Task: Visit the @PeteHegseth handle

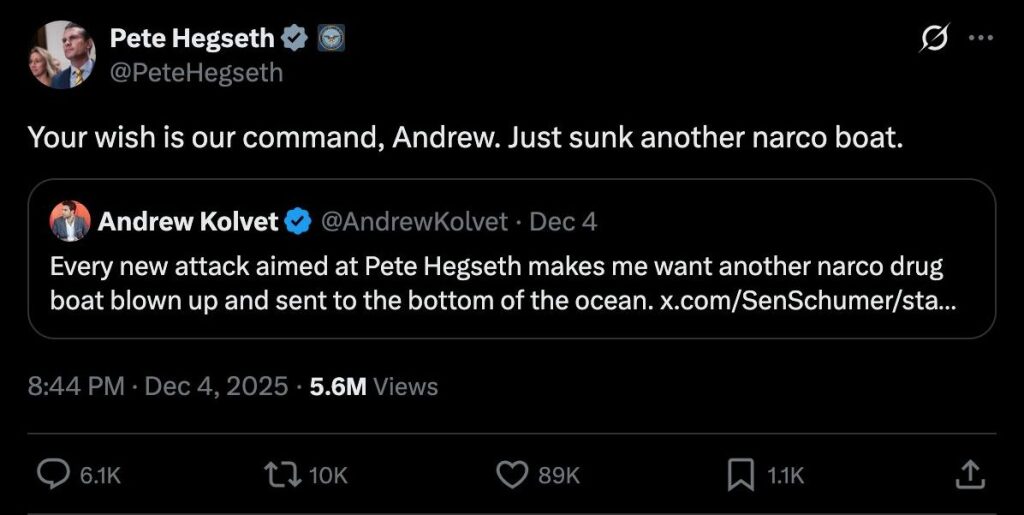Action: coord(196,72)
